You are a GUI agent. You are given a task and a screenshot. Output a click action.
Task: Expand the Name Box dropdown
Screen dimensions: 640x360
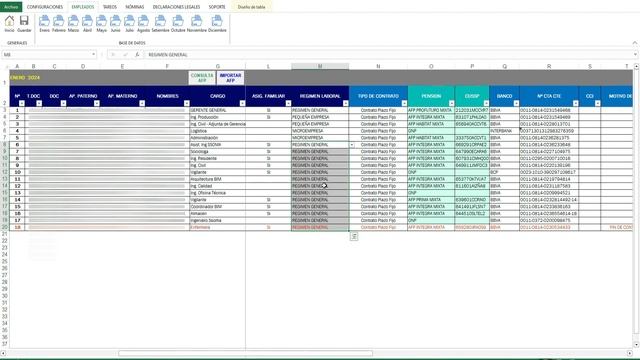(x=93, y=54)
